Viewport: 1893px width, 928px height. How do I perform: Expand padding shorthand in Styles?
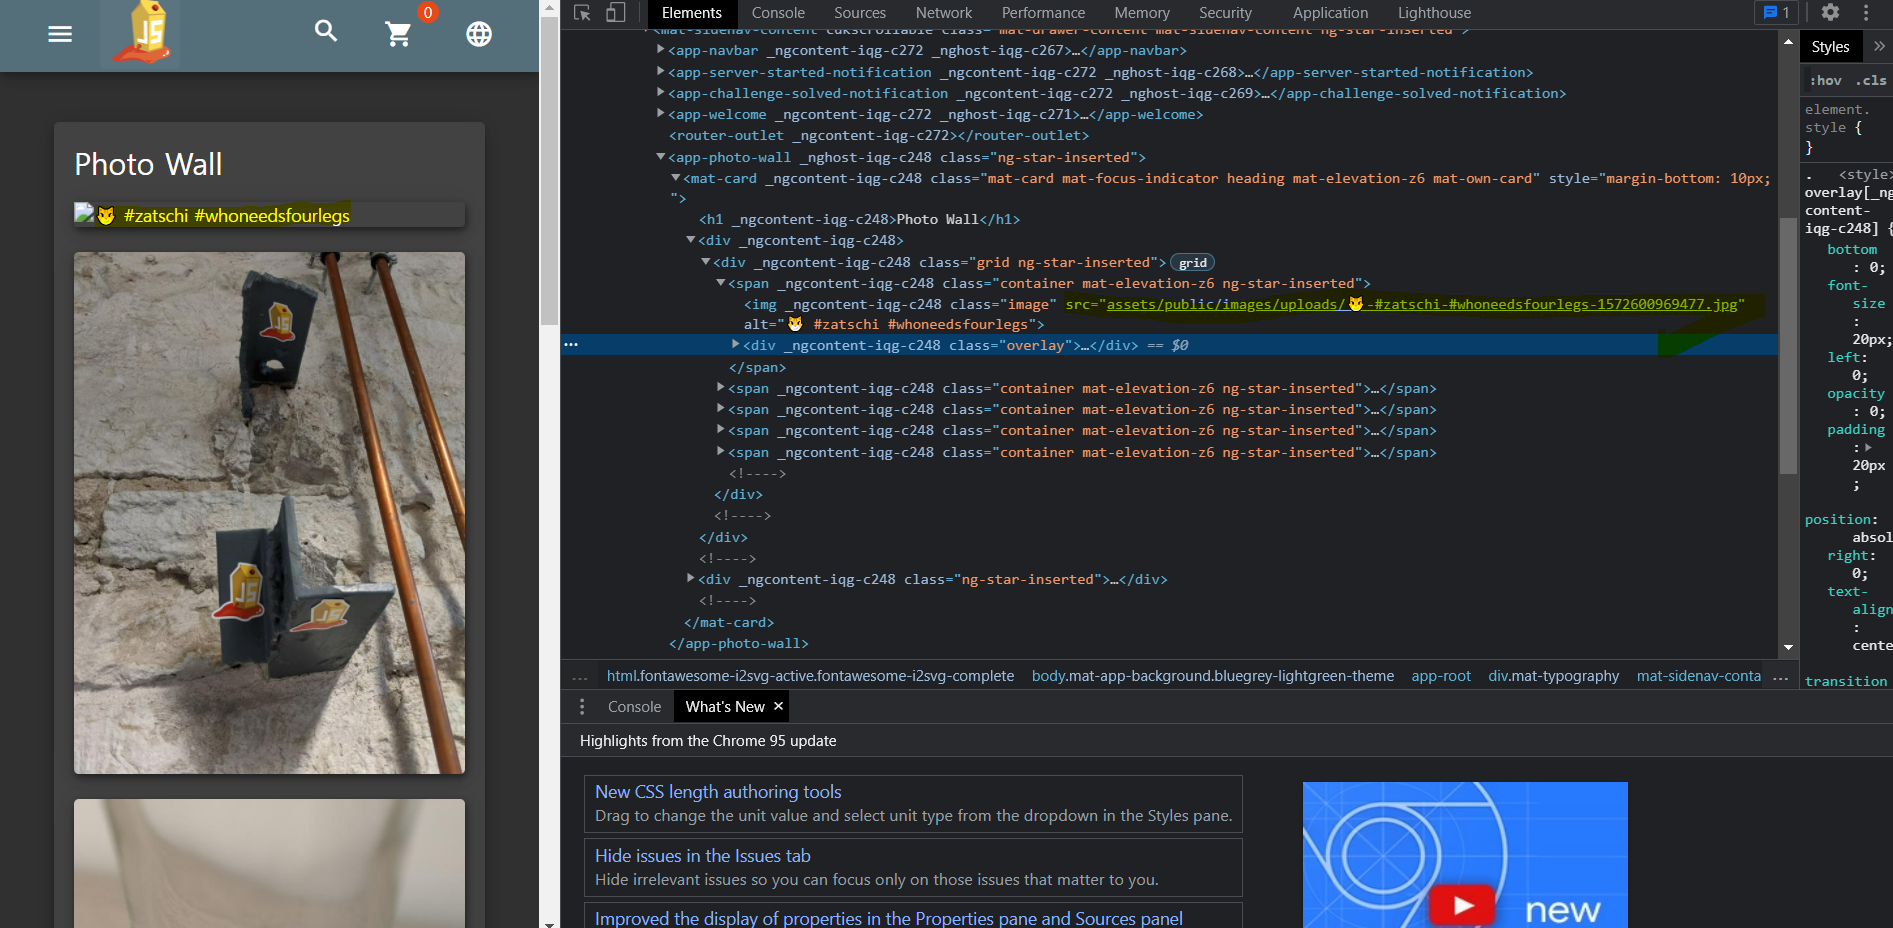point(1868,447)
